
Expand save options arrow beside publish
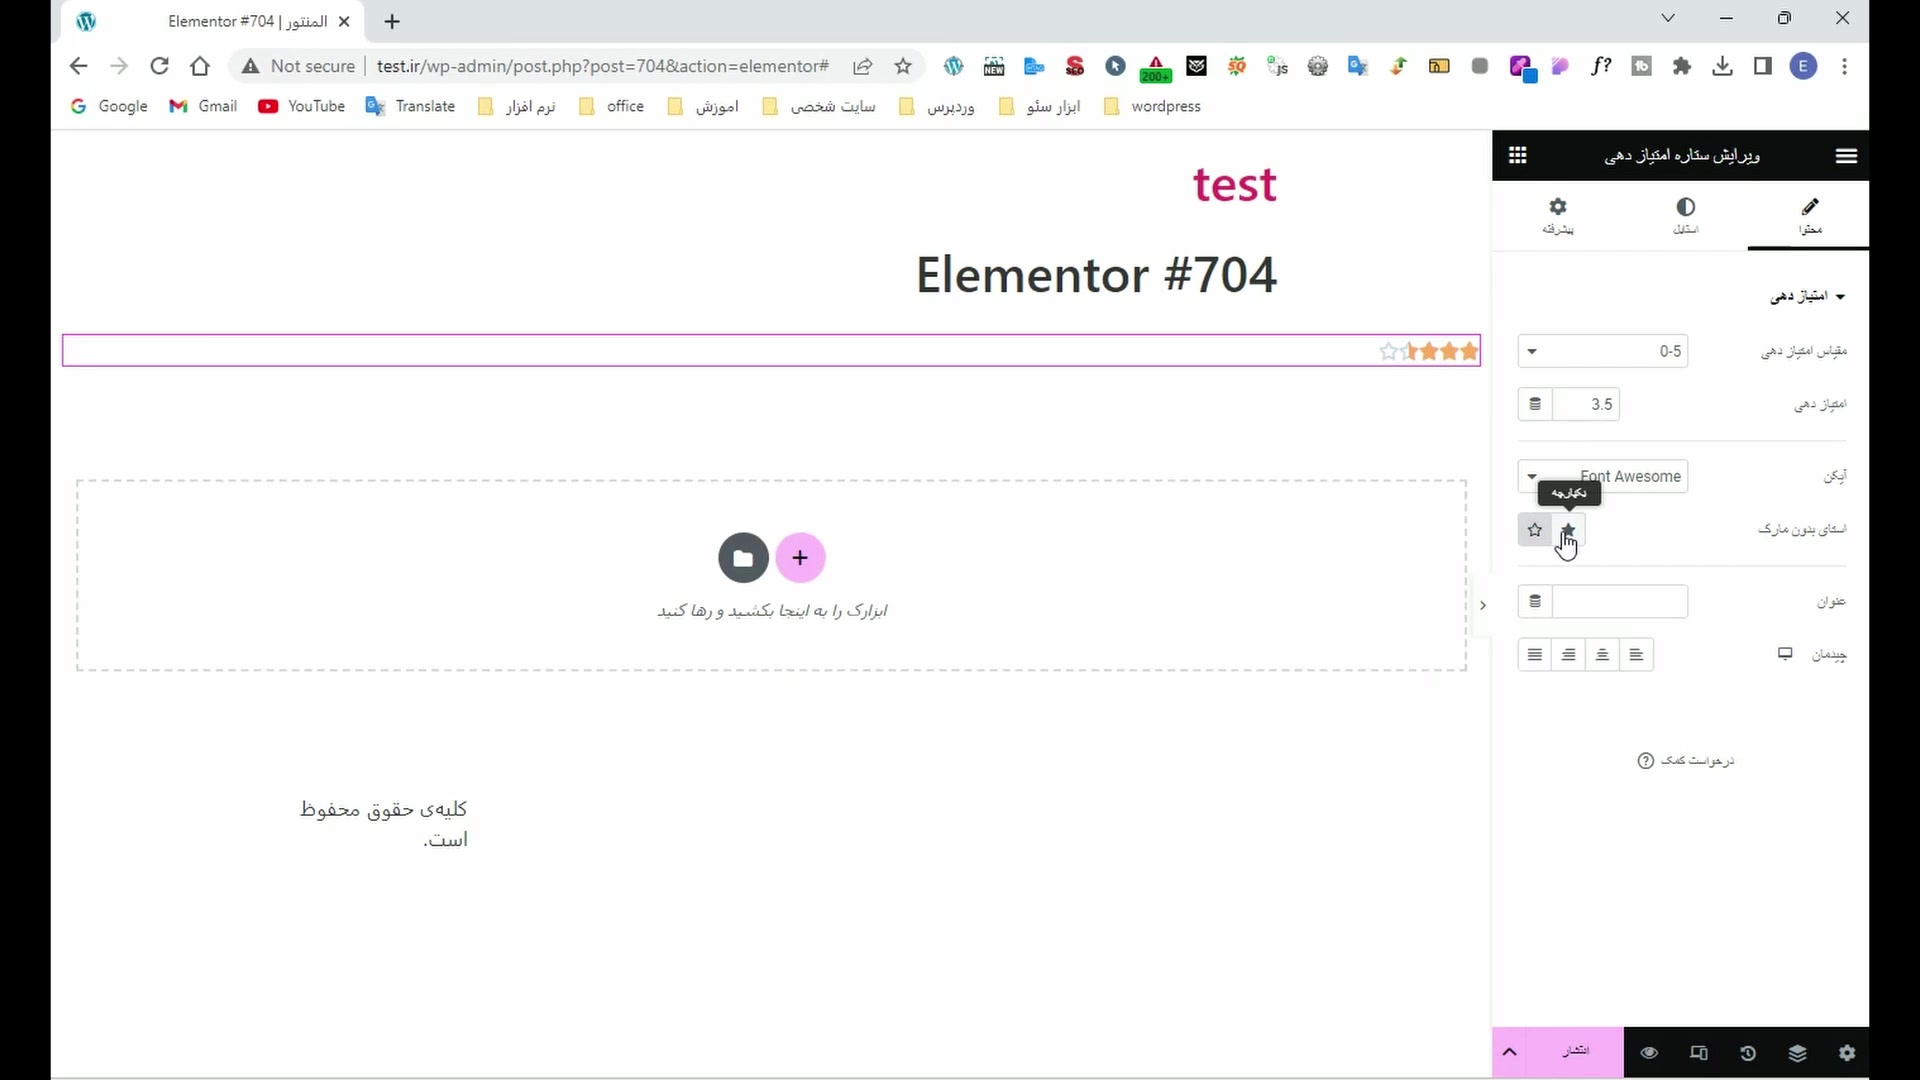tap(1510, 1052)
